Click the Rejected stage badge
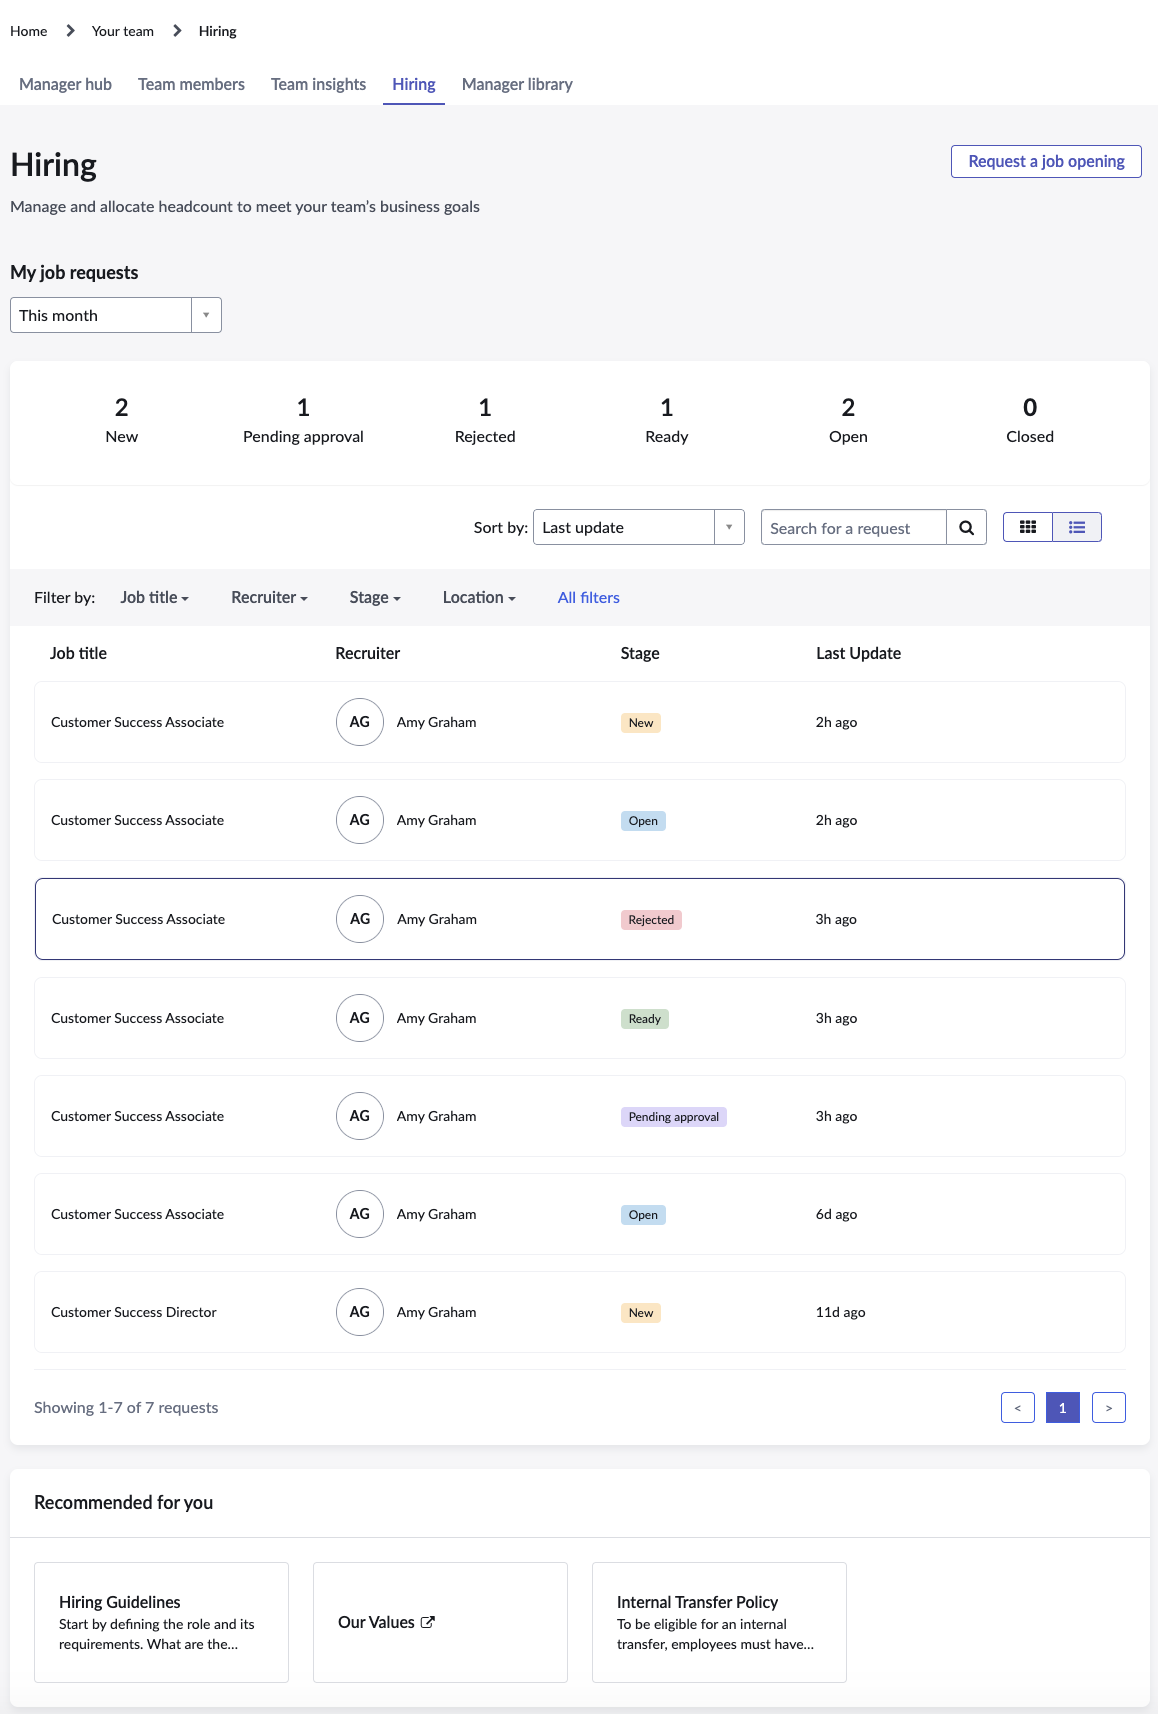Screen dimensions: 1158x1714 click(x=651, y=920)
